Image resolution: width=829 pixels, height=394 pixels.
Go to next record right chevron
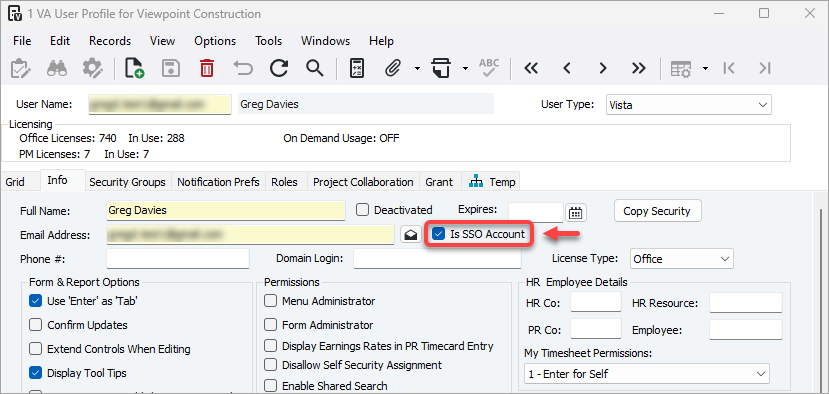pyautogui.click(x=603, y=68)
